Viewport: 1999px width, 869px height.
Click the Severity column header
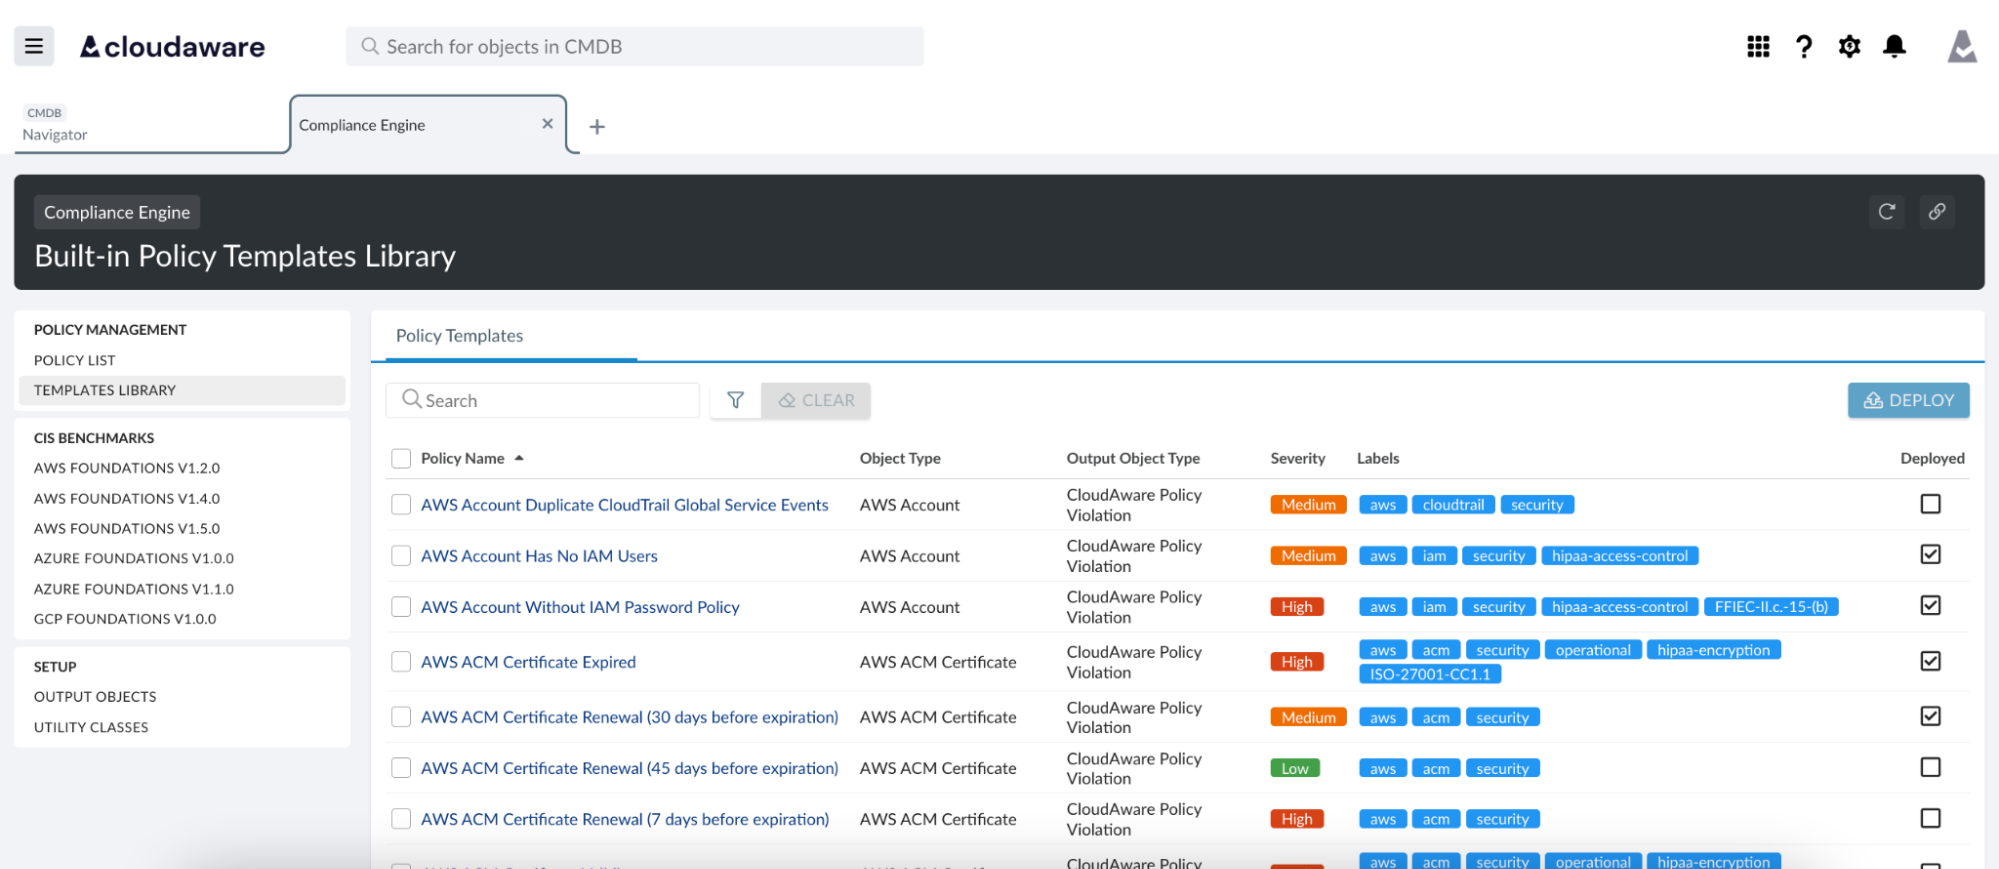click(x=1298, y=458)
